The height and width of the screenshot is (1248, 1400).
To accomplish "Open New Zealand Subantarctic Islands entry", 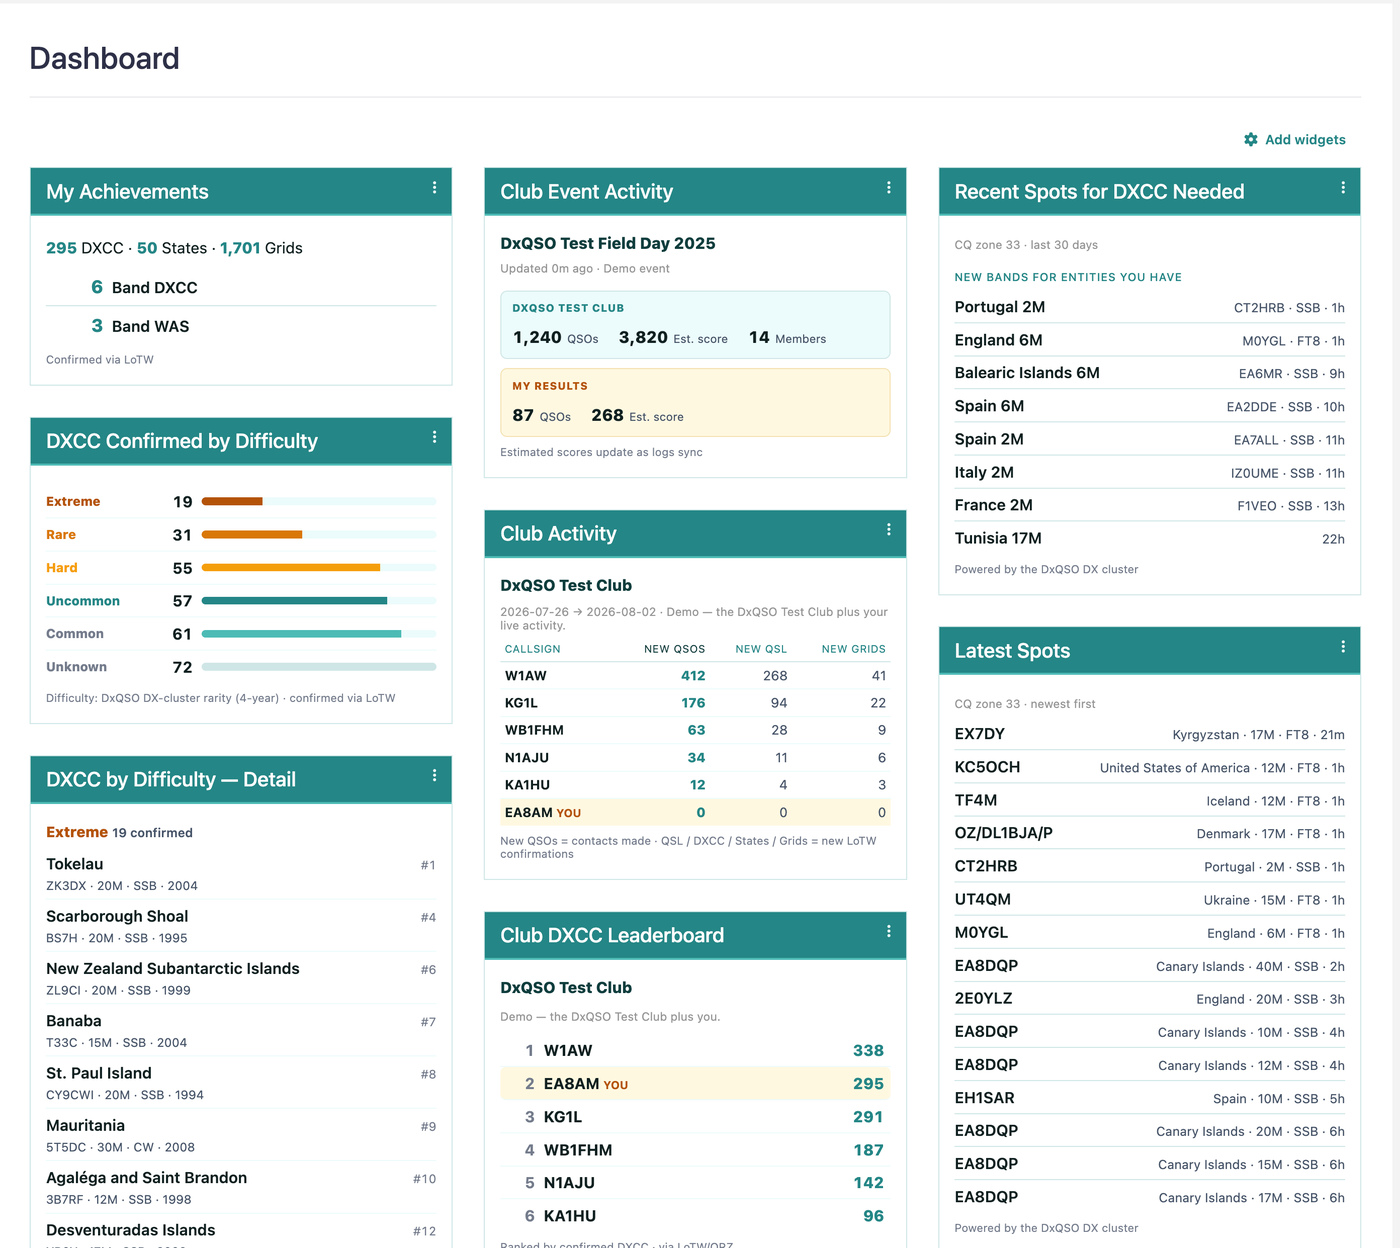I will click(241, 978).
